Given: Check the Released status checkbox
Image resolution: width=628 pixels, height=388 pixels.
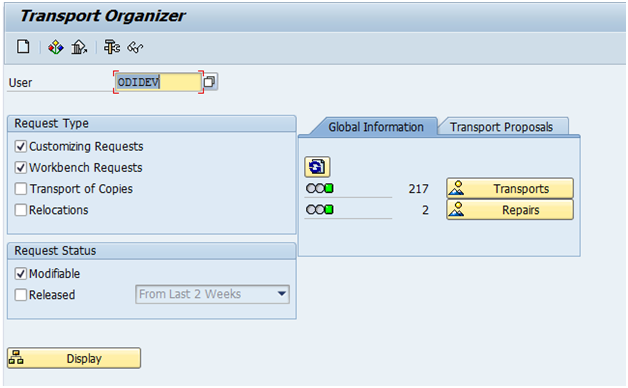Looking at the screenshot, I should click(21, 295).
